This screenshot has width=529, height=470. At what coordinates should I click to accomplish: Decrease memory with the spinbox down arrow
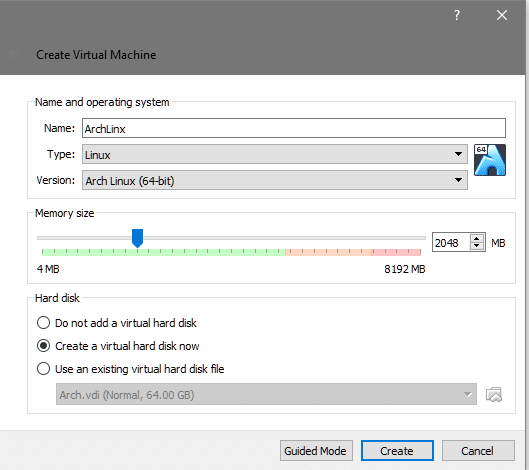pos(476,246)
